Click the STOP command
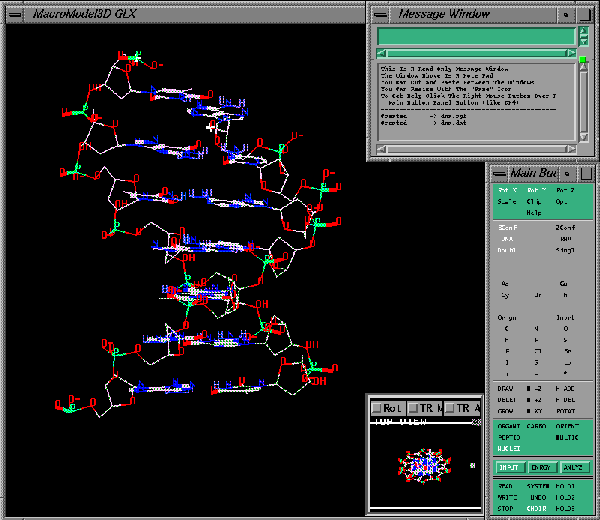The width and height of the screenshot is (600, 520). point(505,509)
